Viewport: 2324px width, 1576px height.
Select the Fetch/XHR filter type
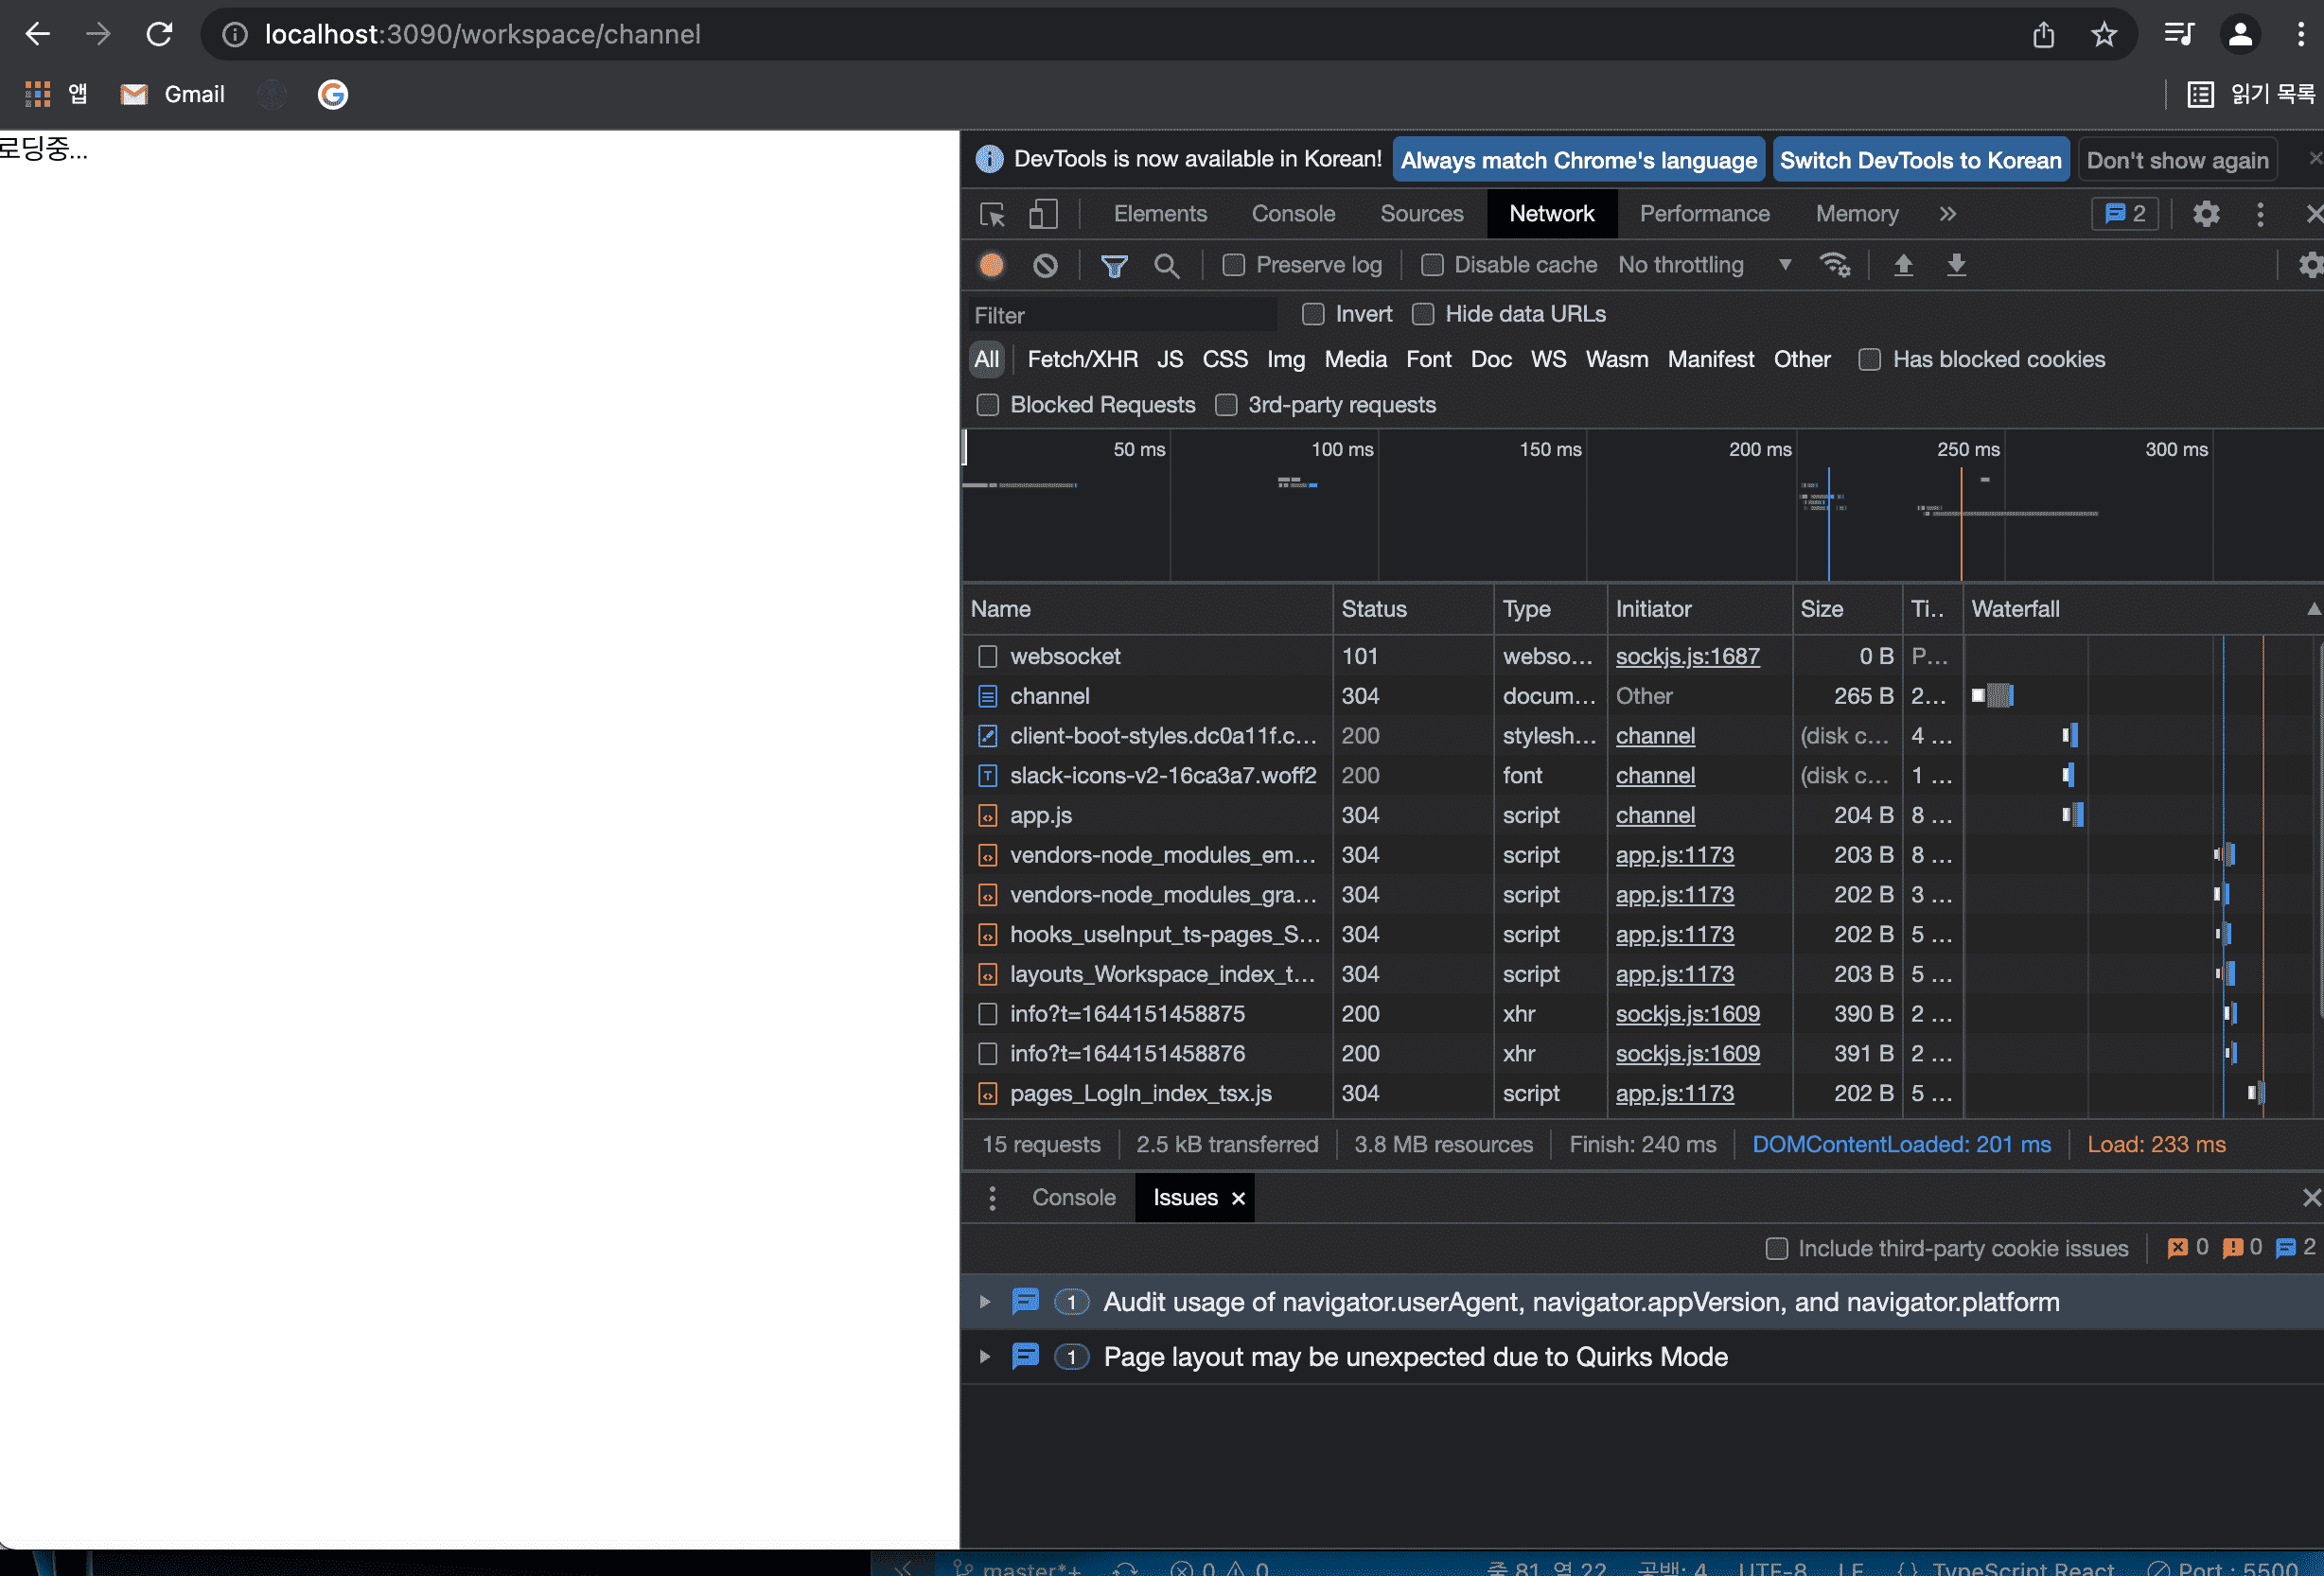tap(1082, 359)
